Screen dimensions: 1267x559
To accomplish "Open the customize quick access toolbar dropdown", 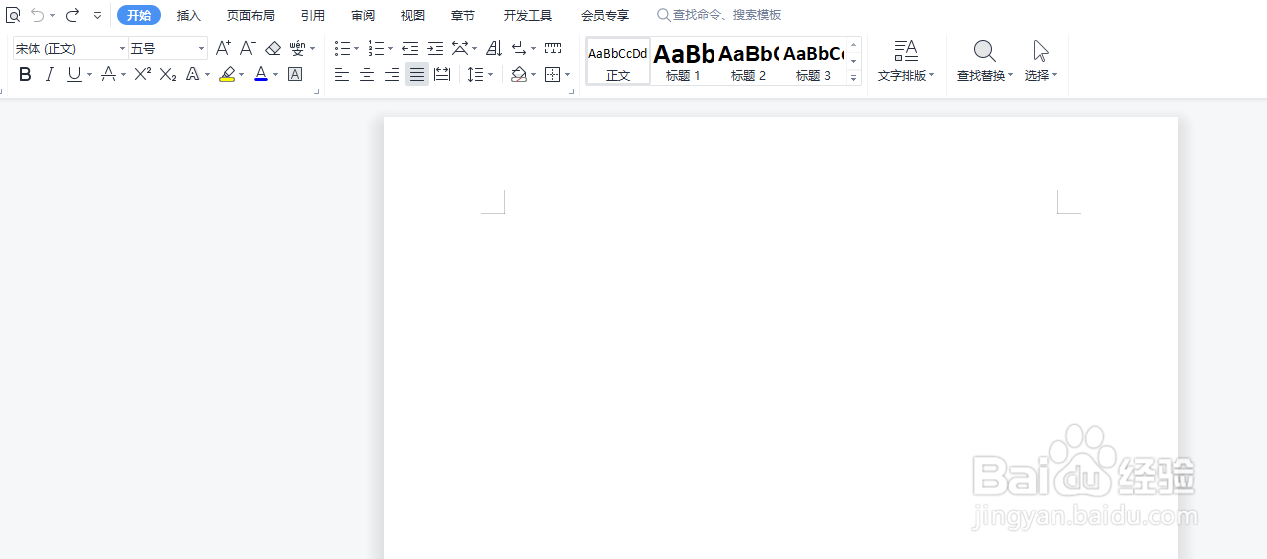I will [97, 16].
